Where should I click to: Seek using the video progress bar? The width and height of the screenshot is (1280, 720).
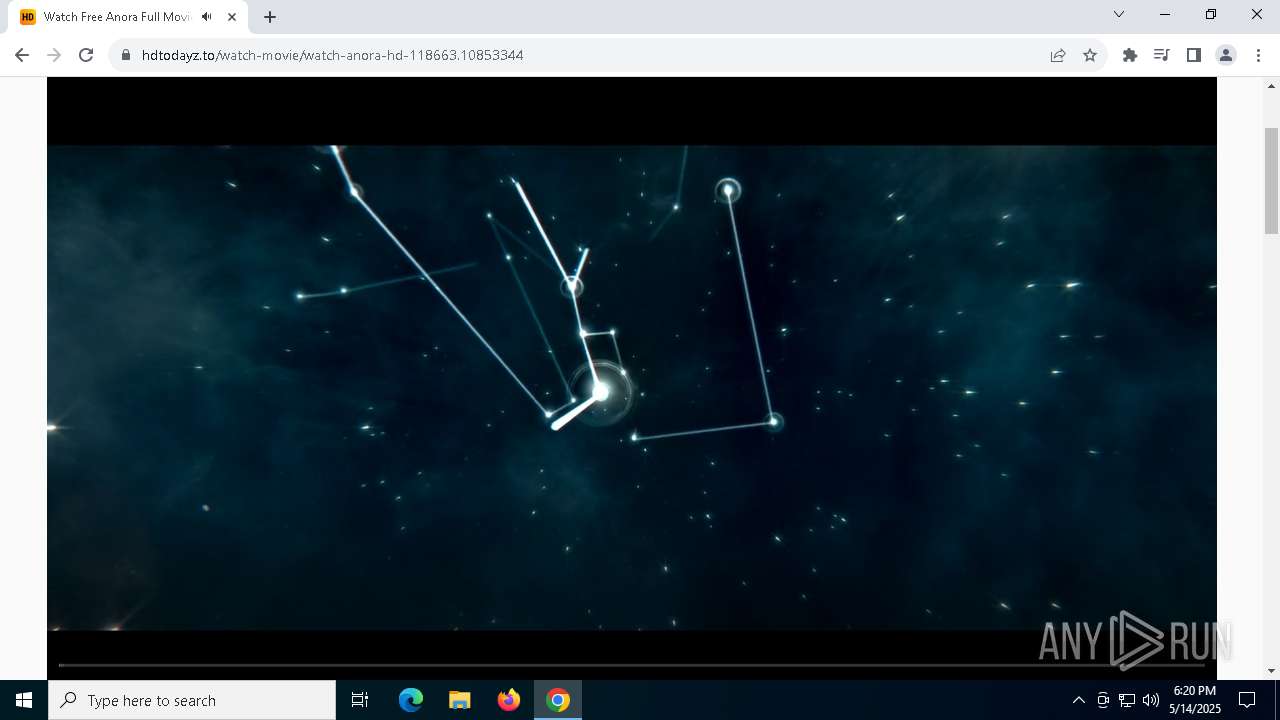632,665
